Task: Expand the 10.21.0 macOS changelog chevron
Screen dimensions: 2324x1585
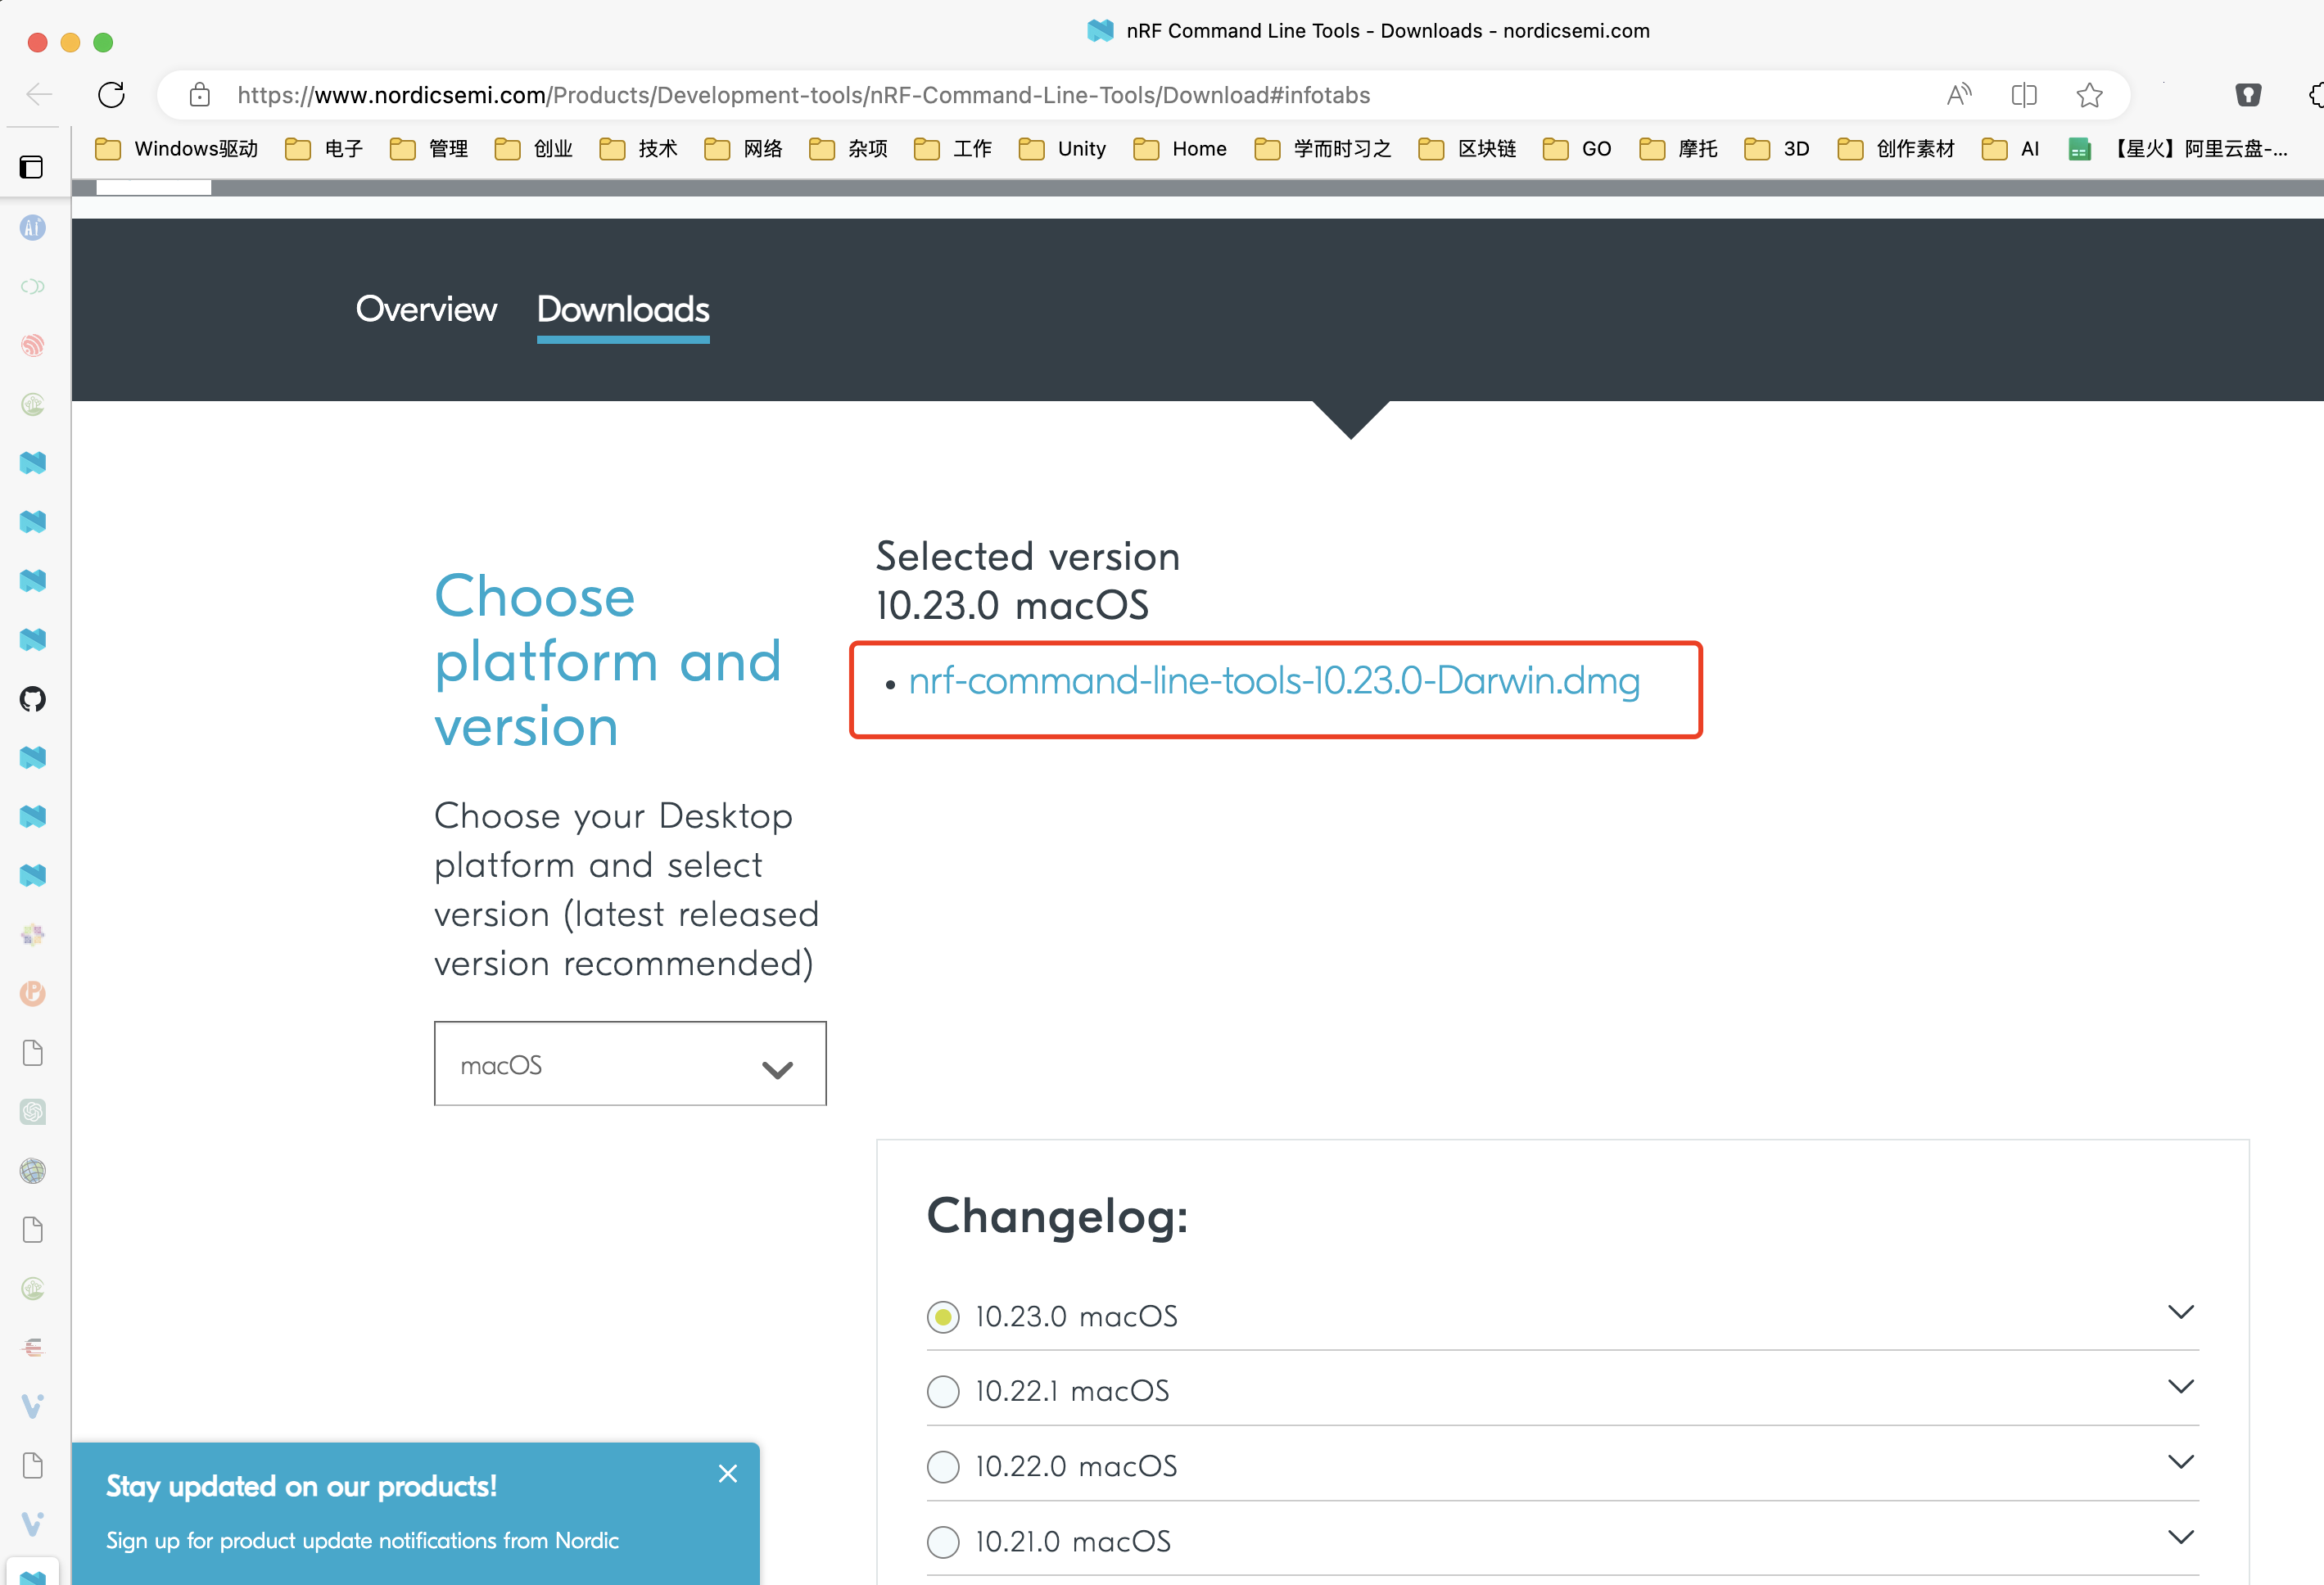Action: coord(2181,1537)
